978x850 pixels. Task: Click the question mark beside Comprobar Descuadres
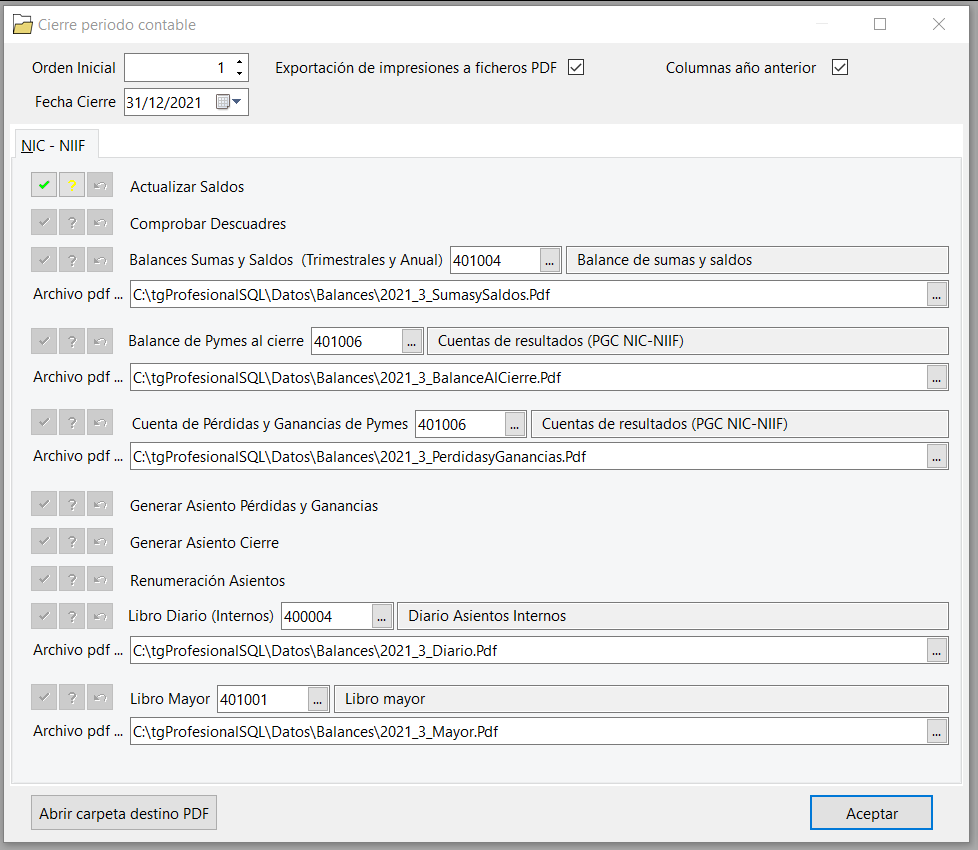(x=72, y=223)
